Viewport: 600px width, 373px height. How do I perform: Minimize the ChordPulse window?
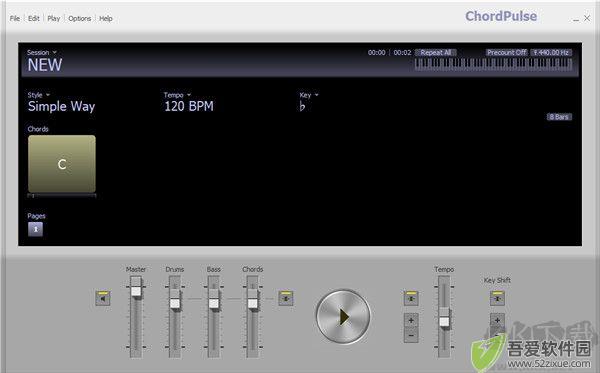[x=576, y=19]
